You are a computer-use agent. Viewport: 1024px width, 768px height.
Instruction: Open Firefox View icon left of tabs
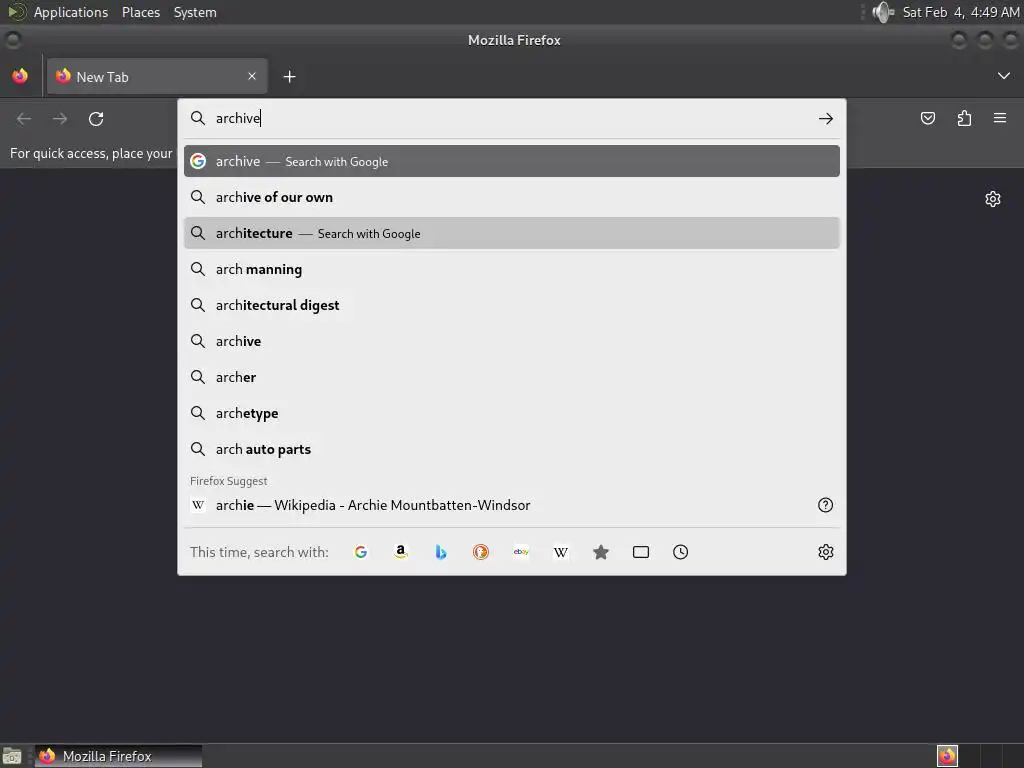[x=20, y=76]
